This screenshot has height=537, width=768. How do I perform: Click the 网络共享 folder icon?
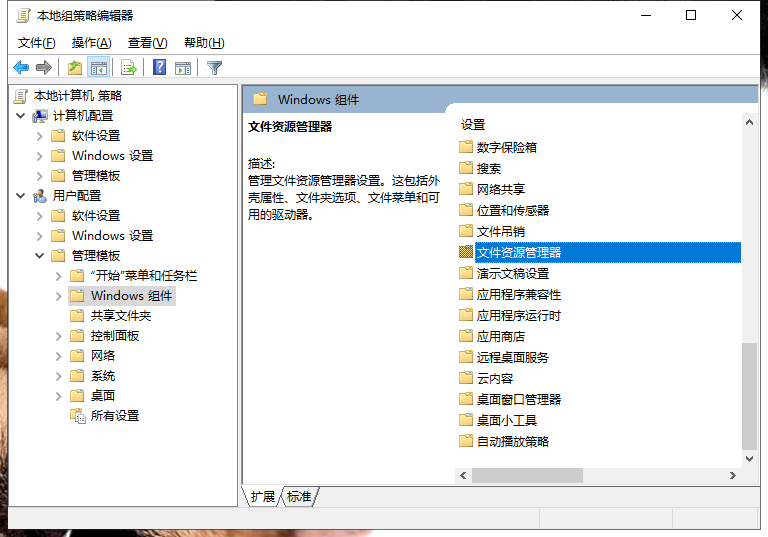[x=466, y=189]
